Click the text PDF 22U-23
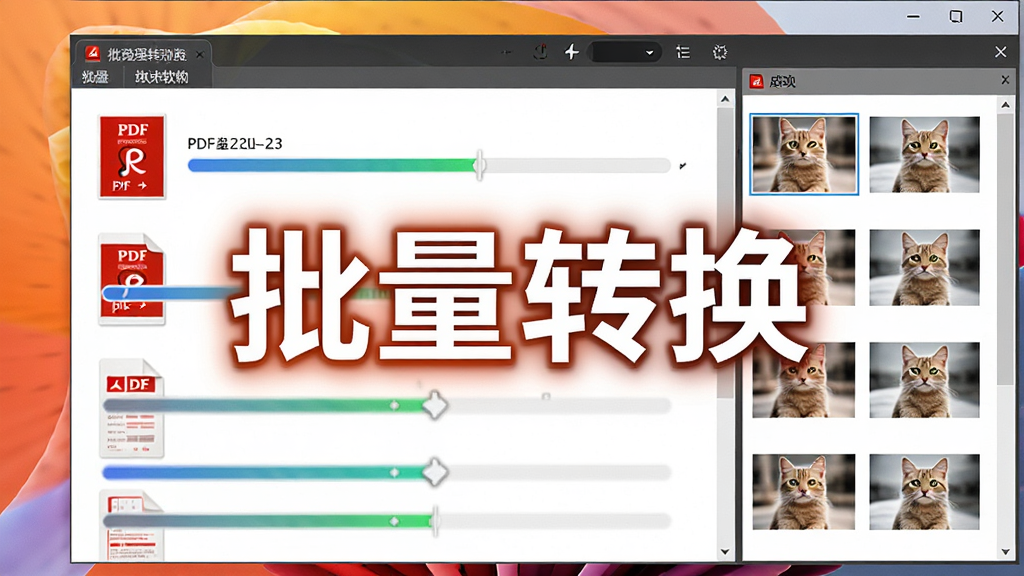This screenshot has width=1024, height=576. 234,144
